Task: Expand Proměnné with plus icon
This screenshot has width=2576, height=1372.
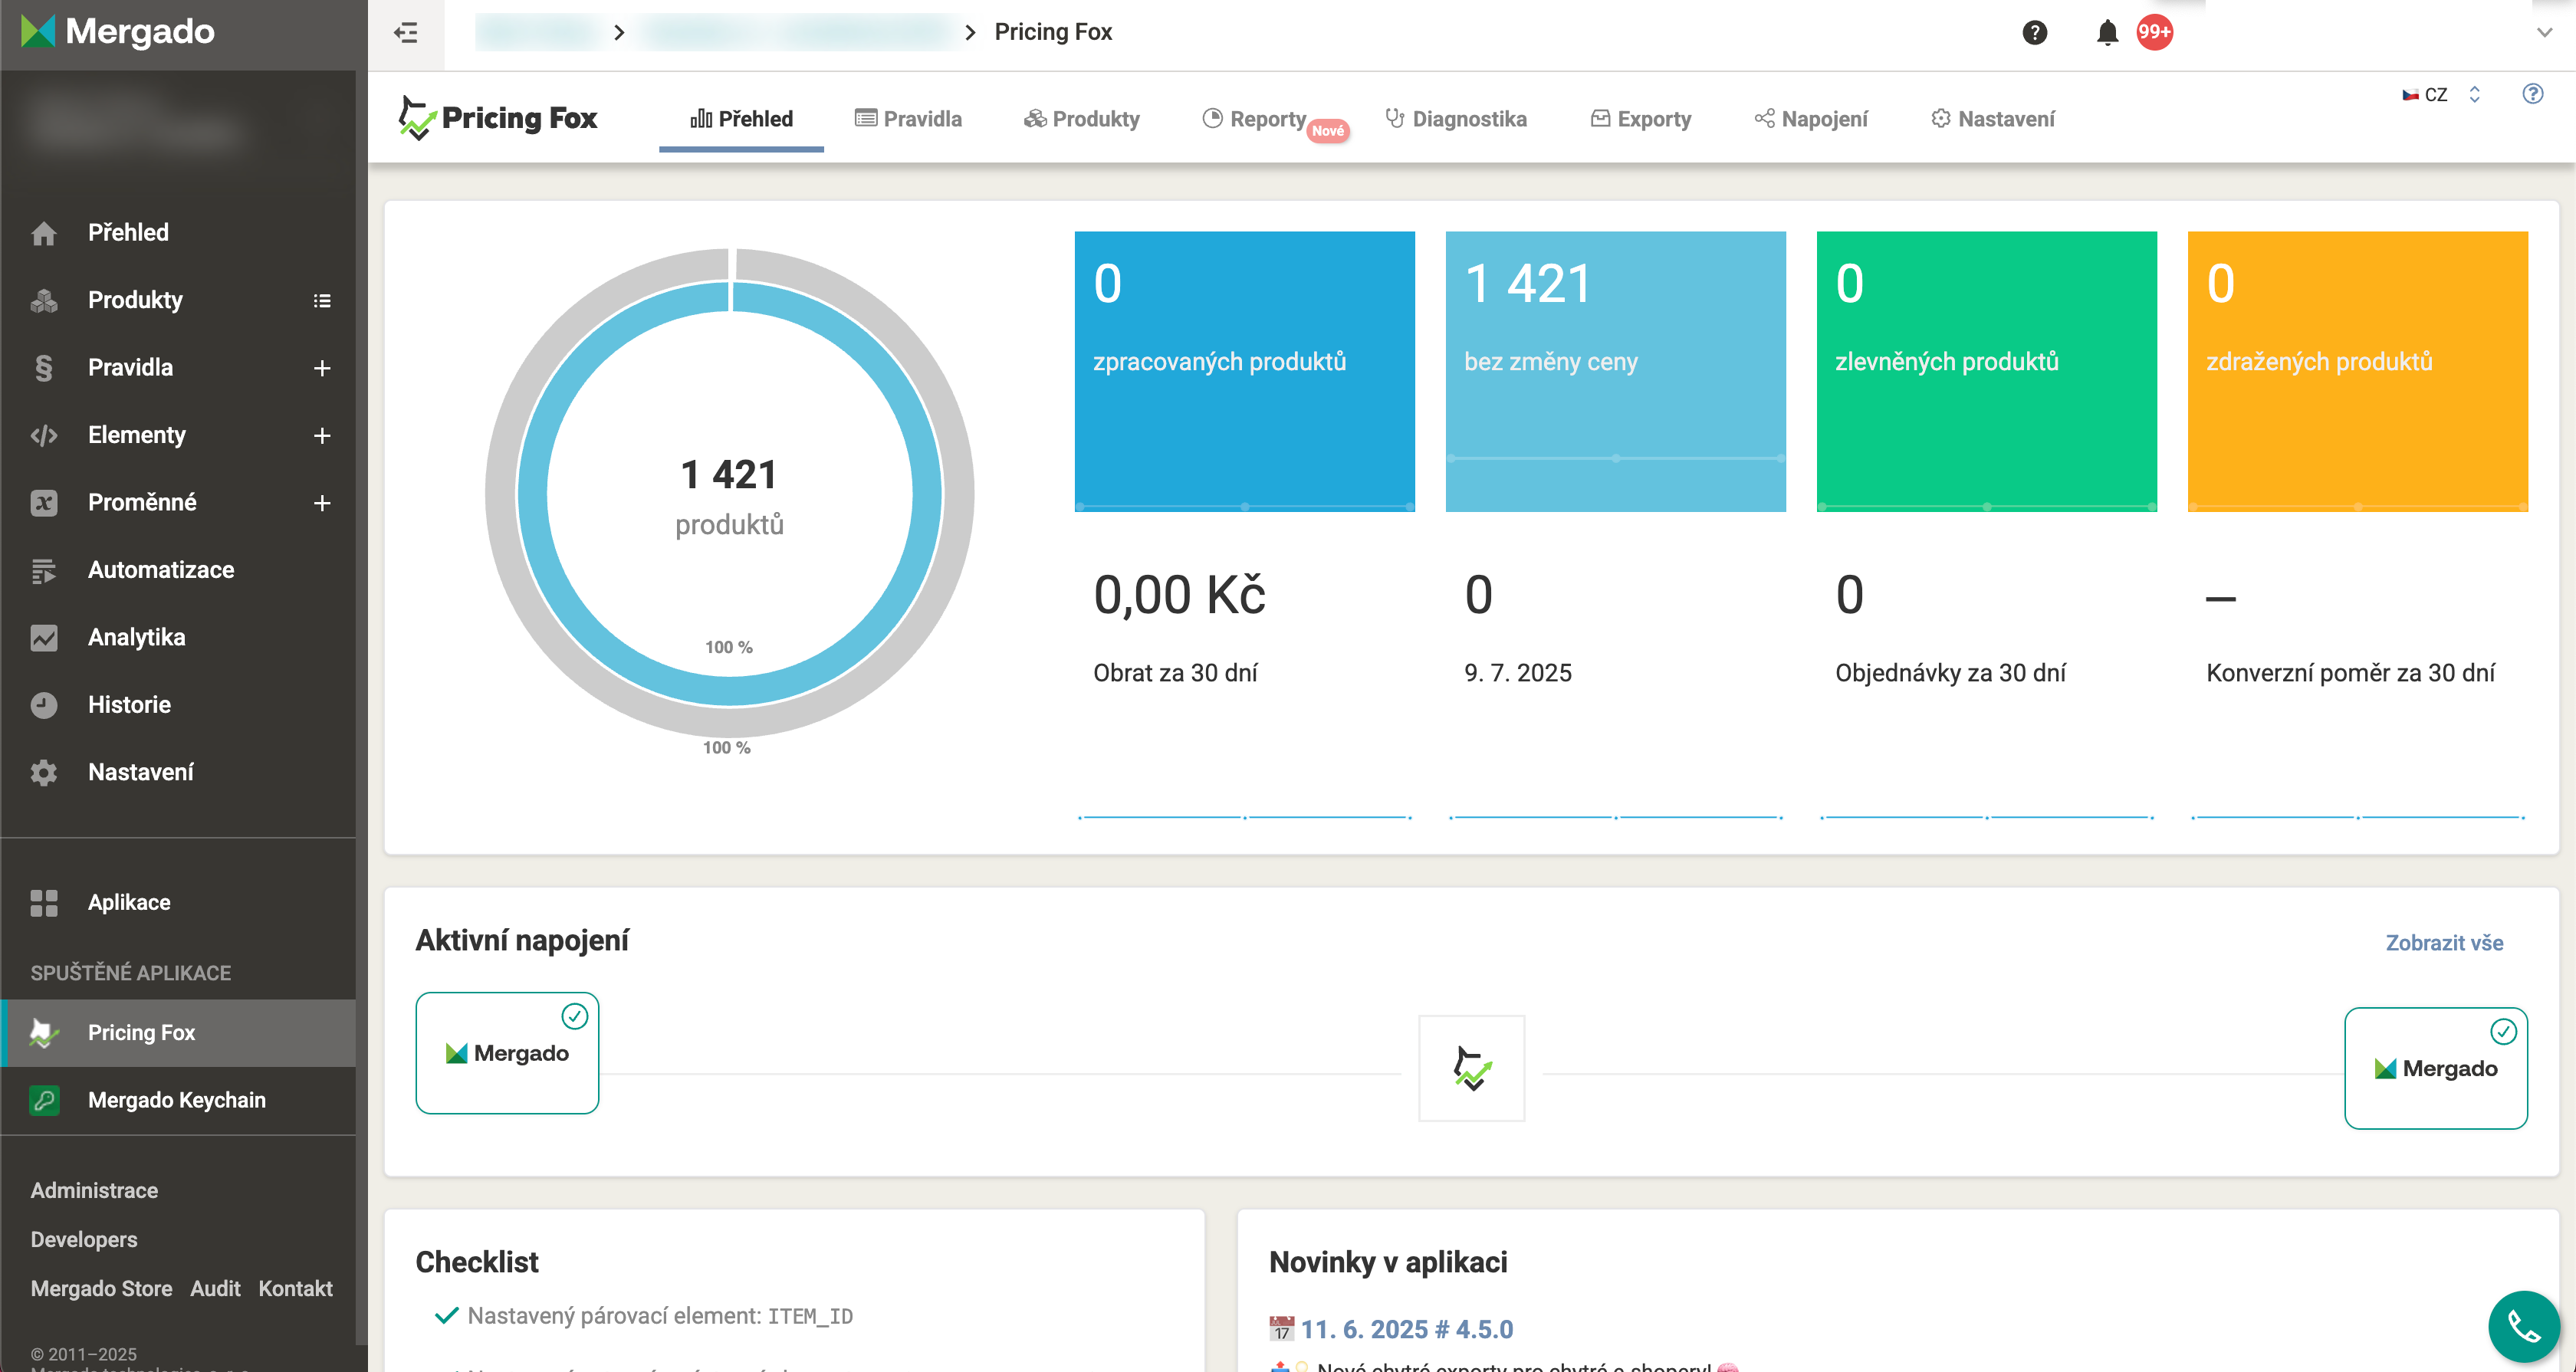Action: click(322, 503)
